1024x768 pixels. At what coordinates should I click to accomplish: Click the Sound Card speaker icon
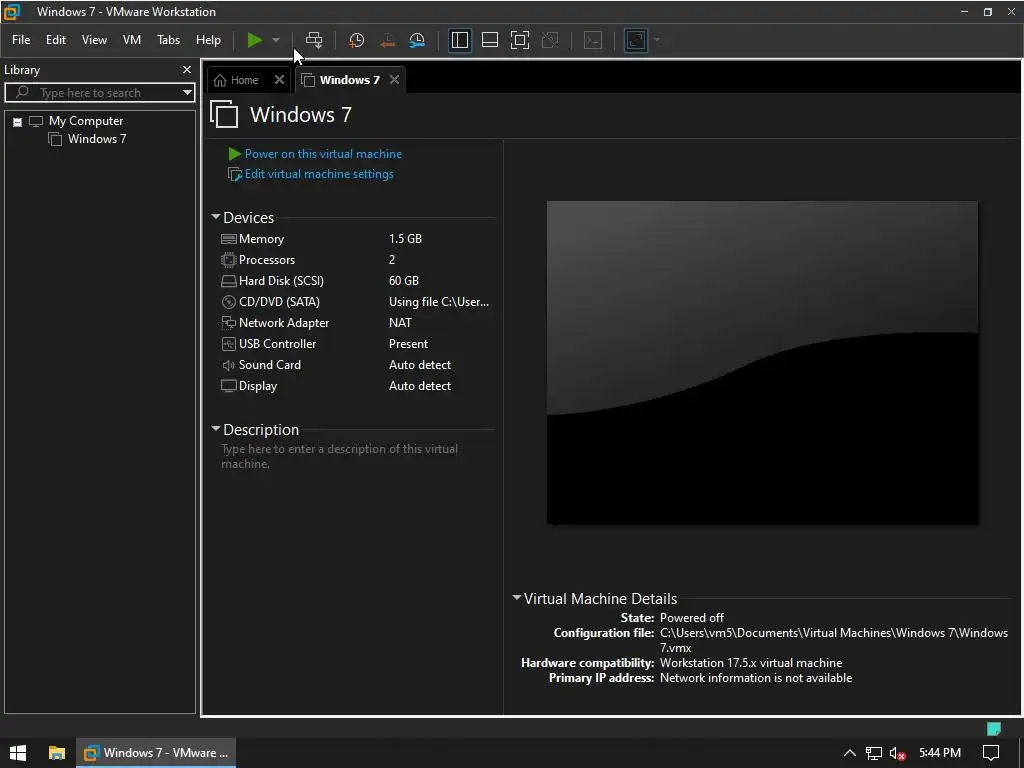[x=229, y=365]
